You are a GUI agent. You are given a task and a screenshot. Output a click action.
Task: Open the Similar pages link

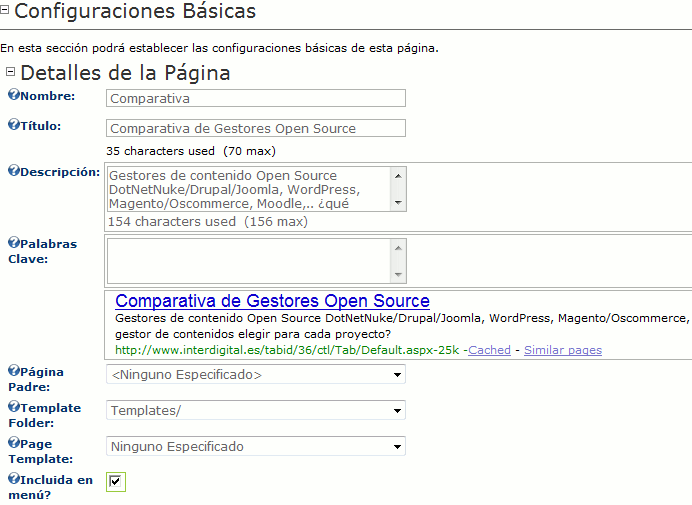pyautogui.click(x=563, y=350)
